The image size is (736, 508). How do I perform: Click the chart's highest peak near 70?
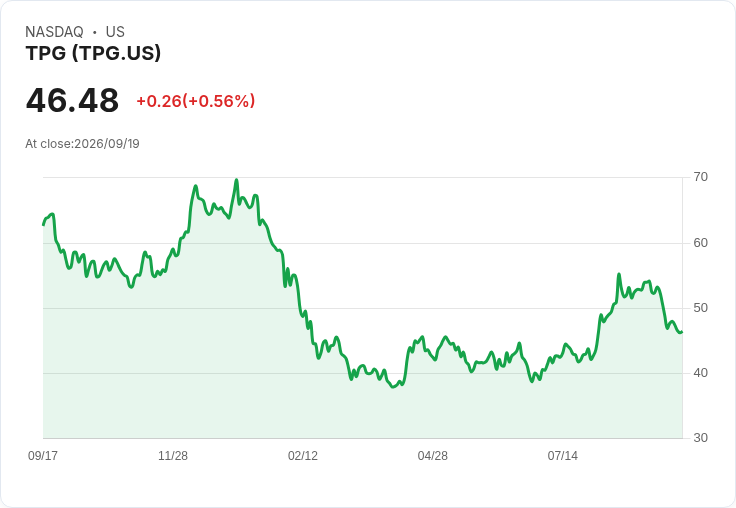point(237,180)
